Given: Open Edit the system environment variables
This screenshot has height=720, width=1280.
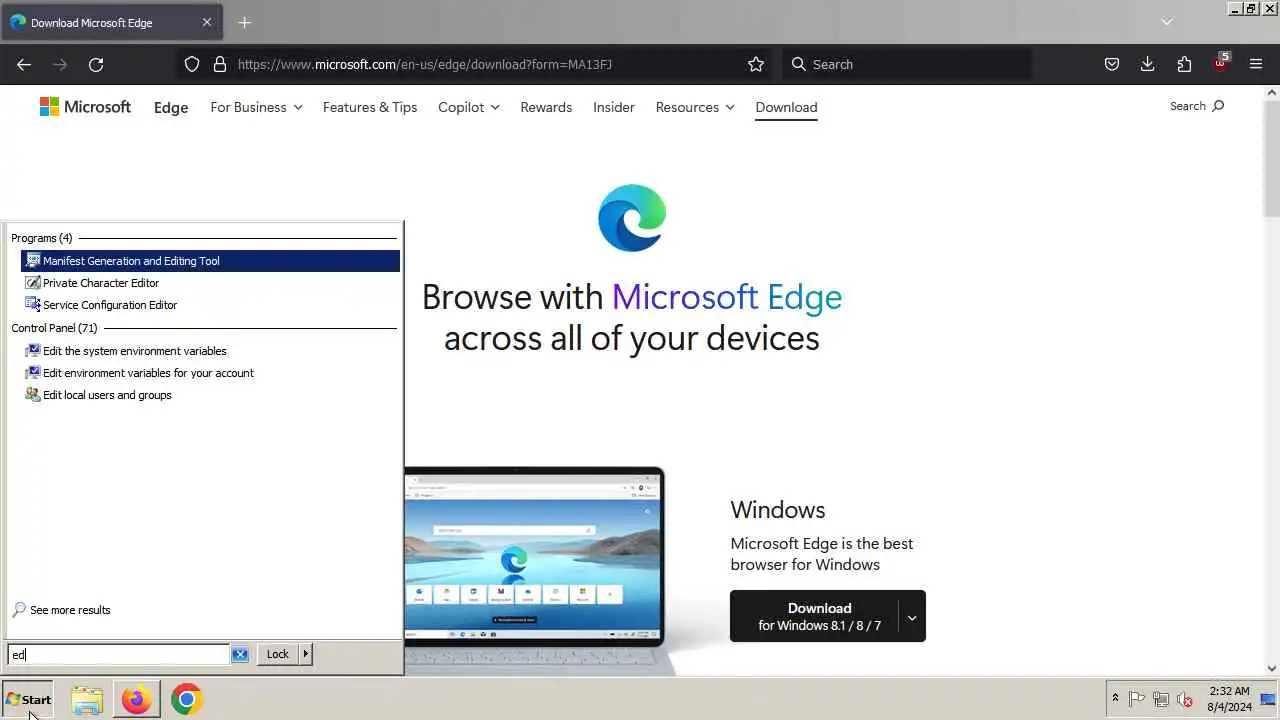Looking at the screenshot, I should 210,351.
